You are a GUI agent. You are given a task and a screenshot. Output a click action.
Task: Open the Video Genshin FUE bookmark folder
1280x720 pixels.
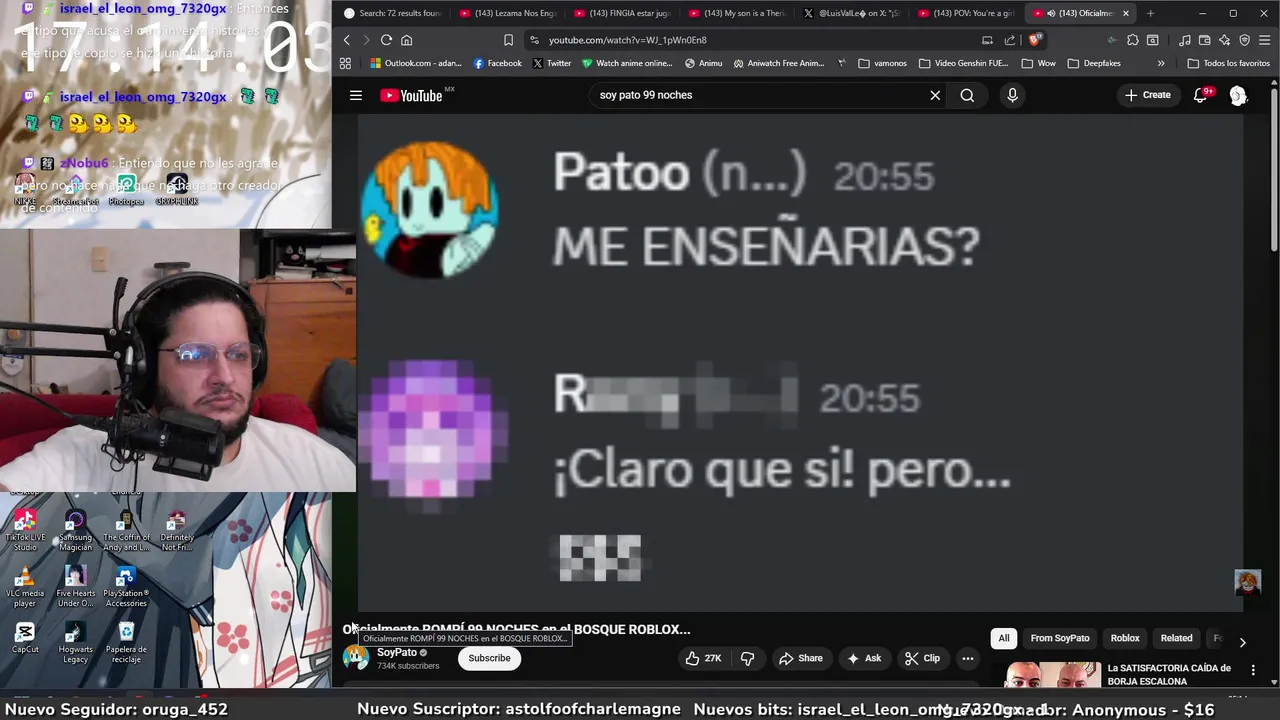click(x=963, y=63)
